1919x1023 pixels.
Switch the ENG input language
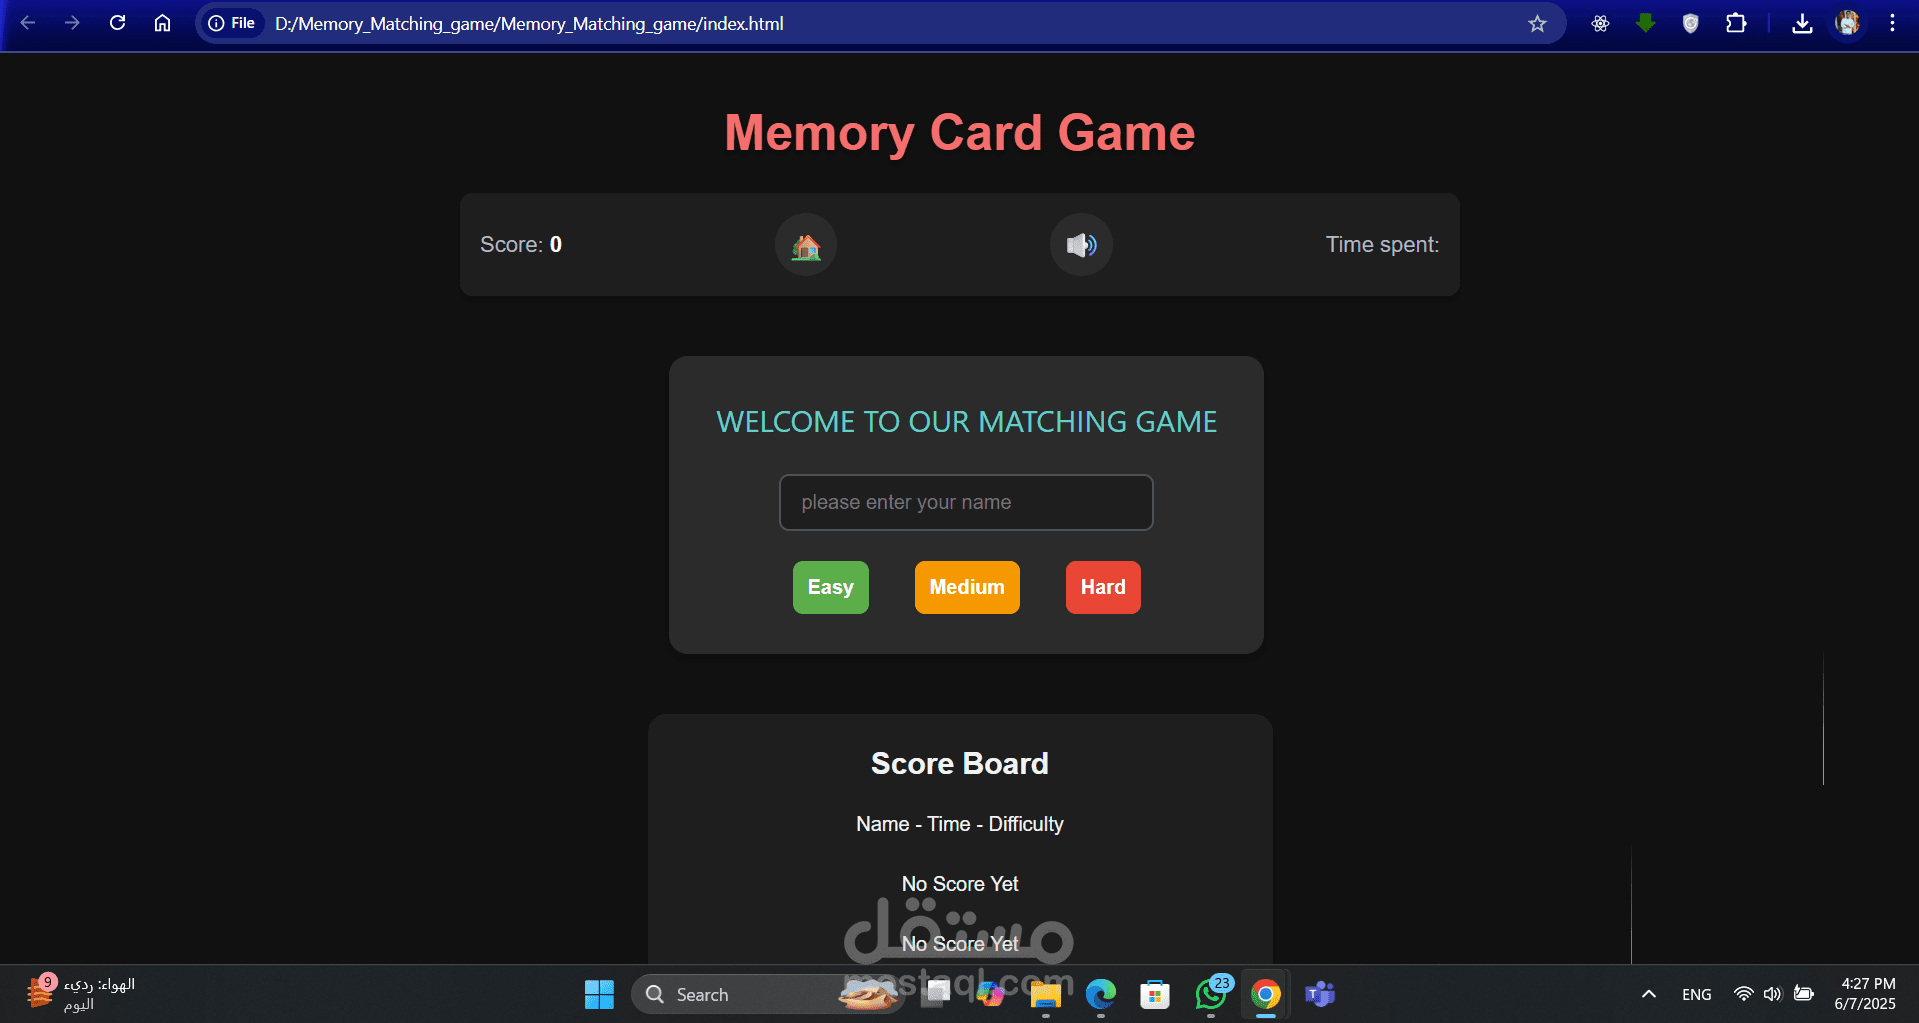tap(1696, 994)
